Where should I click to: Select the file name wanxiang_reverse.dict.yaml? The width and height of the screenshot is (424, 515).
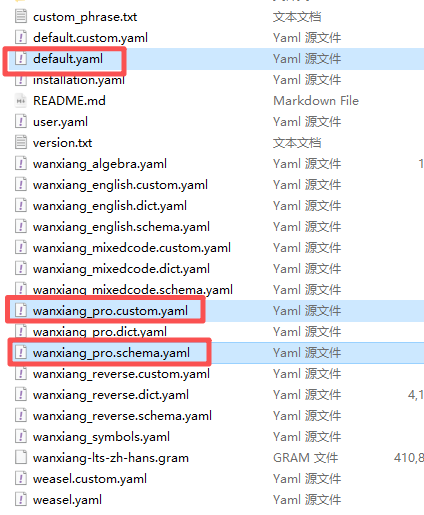click(111, 395)
